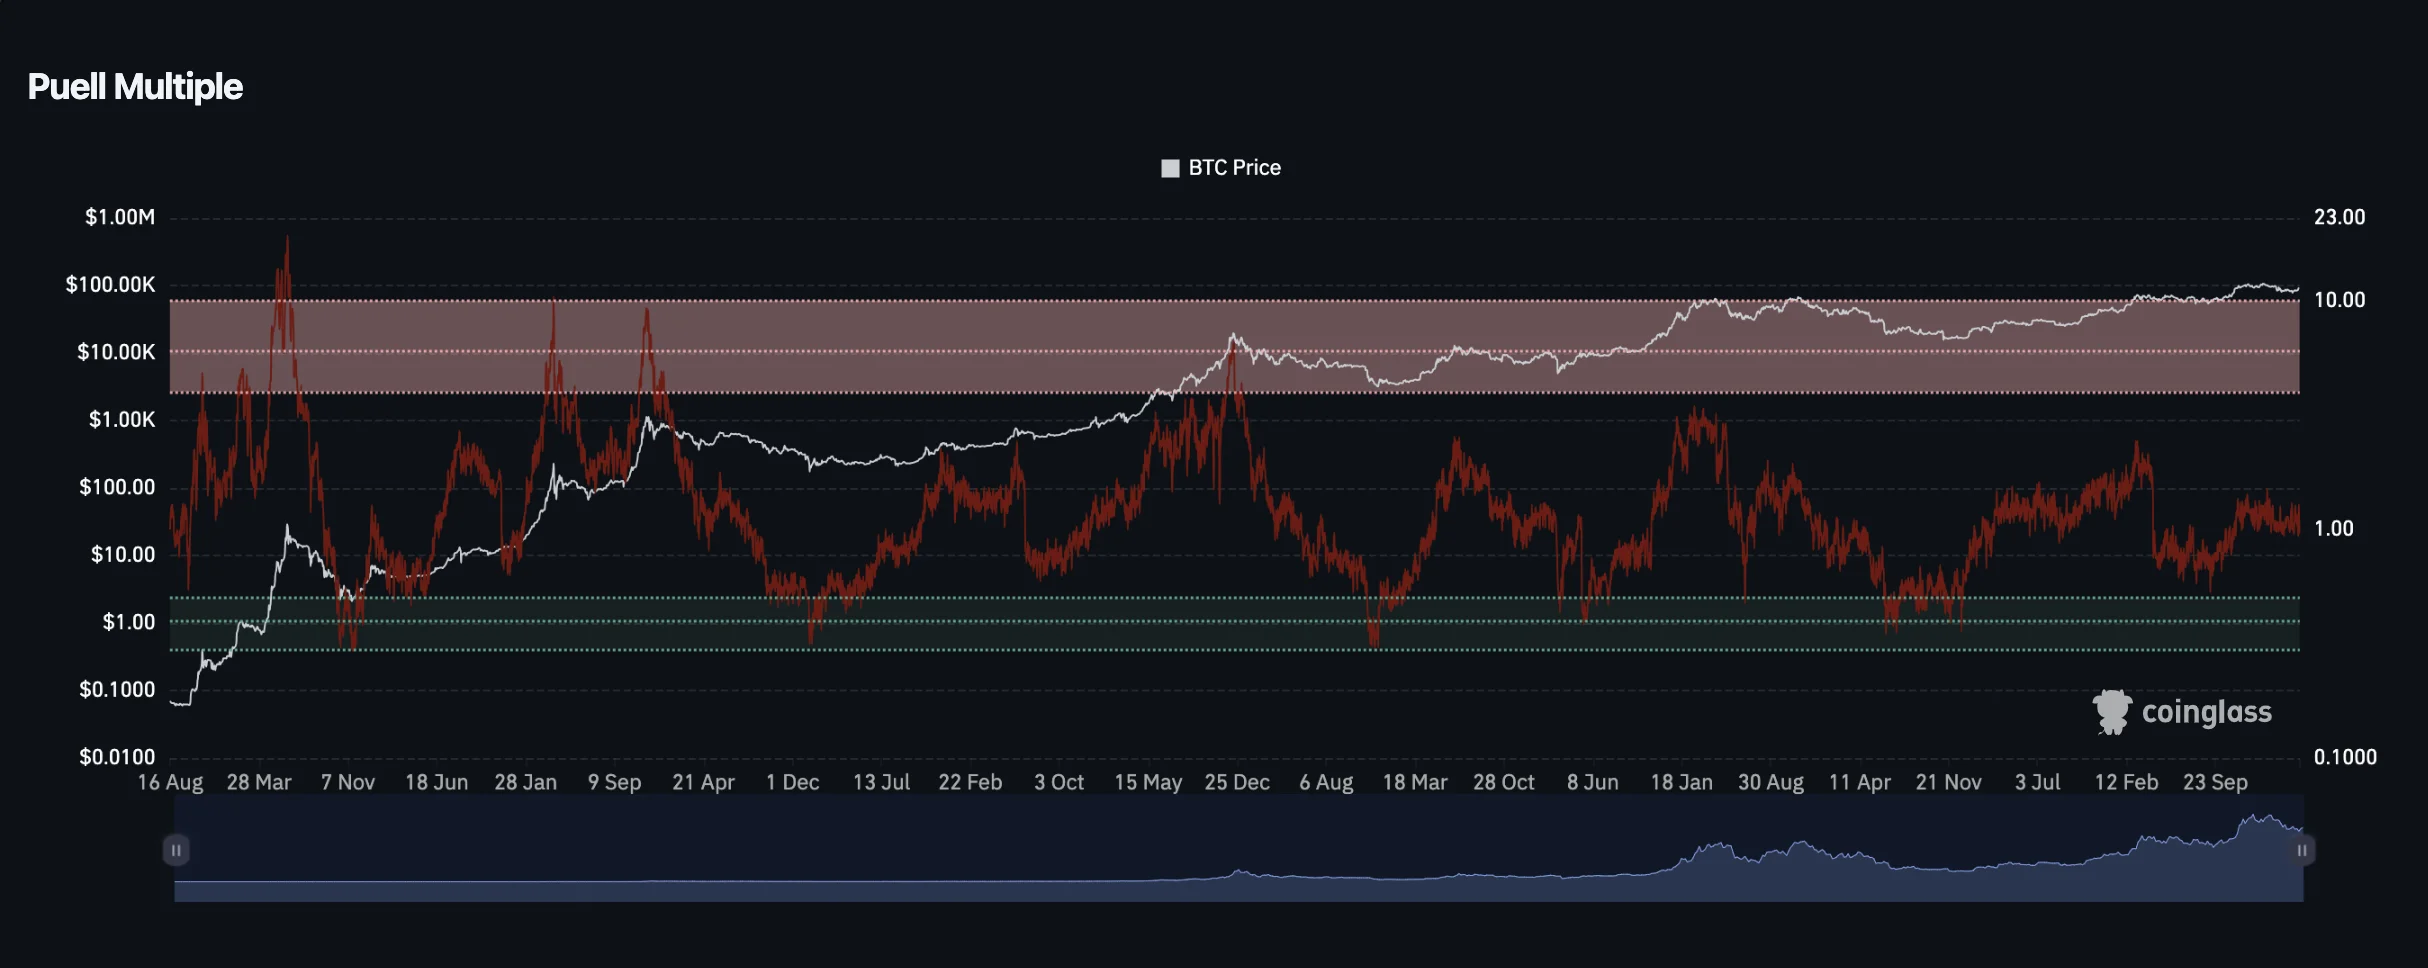Click the 23.00 right axis label
Image resolution: width=2428 pixels, height=968 pixels.
click(x=2339, y=217)
